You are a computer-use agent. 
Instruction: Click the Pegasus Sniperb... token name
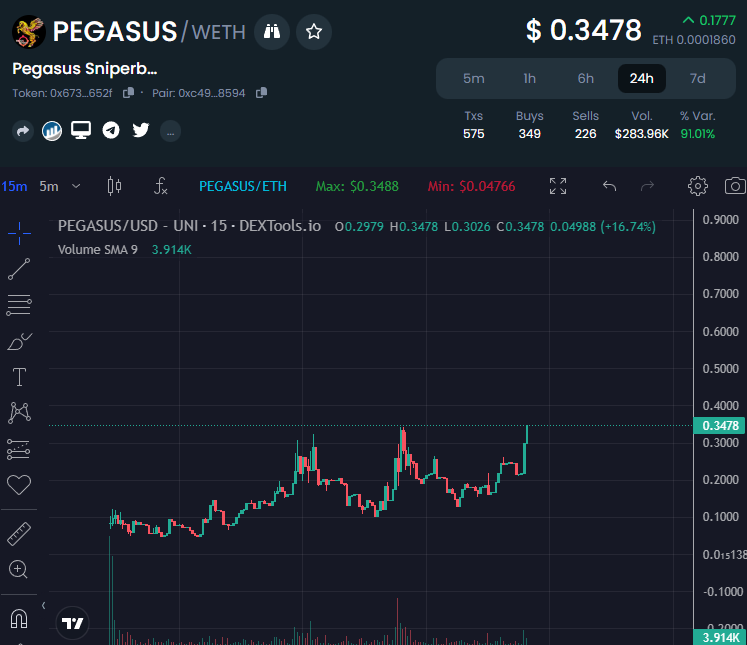tap(85, 69)
